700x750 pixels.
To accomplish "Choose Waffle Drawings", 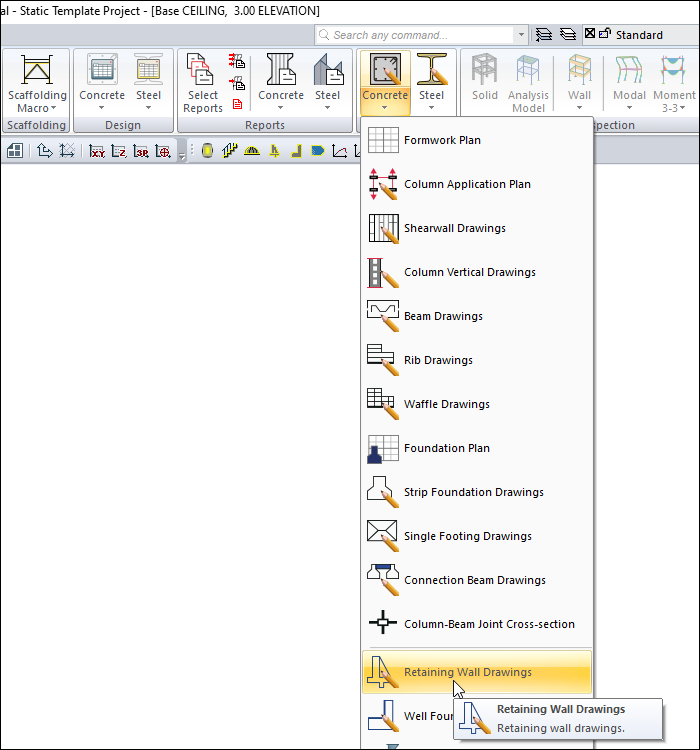I will [x=477, y=404].
